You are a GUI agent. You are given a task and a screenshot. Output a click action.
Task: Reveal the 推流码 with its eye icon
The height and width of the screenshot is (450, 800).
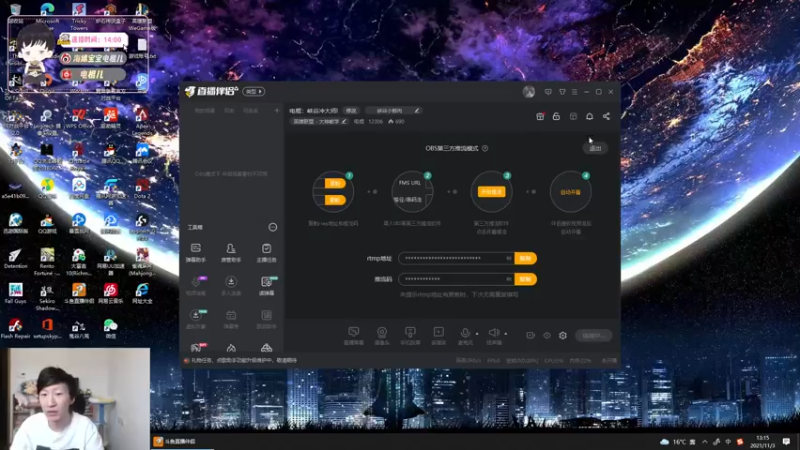click(x=509, y=279)
